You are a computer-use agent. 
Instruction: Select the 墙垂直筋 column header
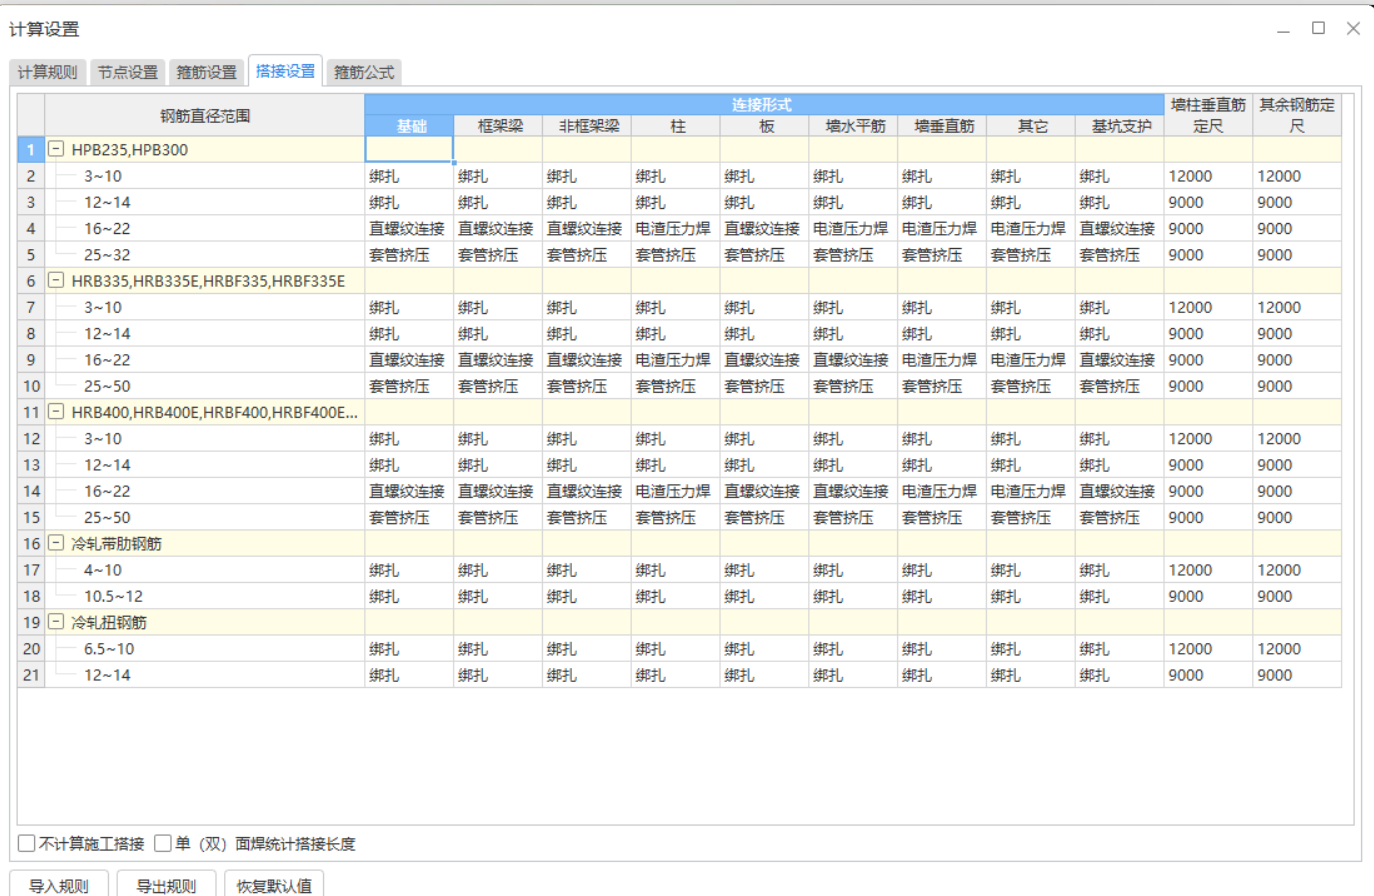pos(943,126)
